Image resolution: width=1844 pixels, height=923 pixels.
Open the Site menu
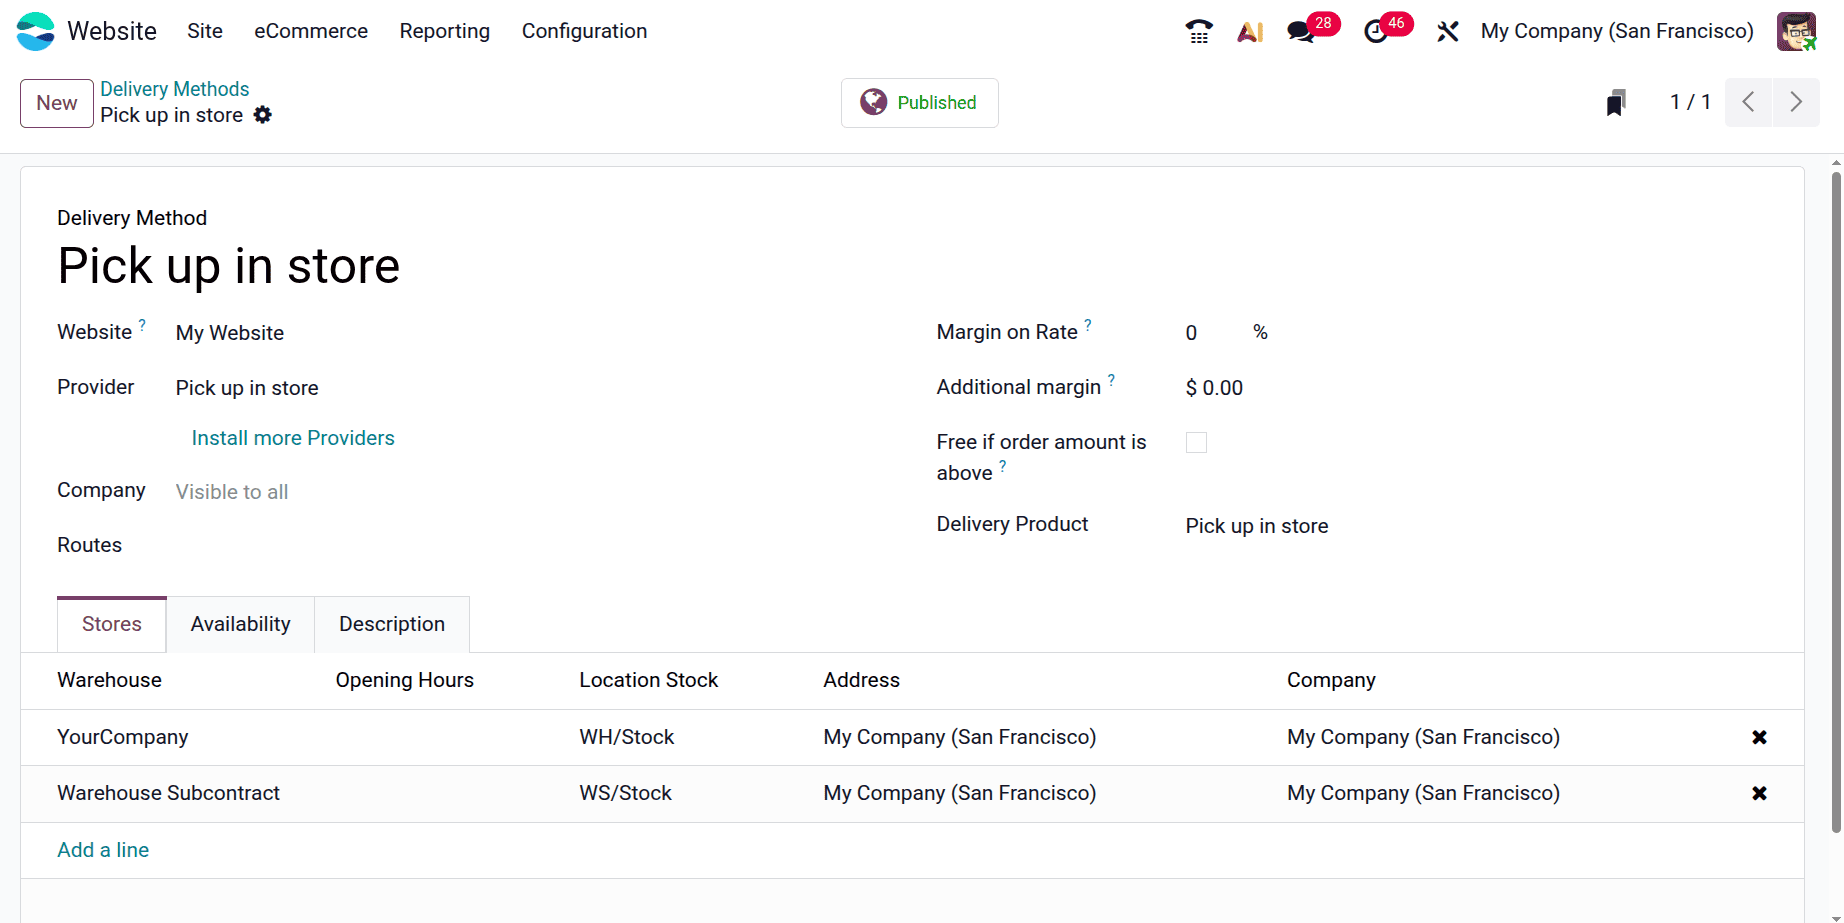click(x=205, y=31)
